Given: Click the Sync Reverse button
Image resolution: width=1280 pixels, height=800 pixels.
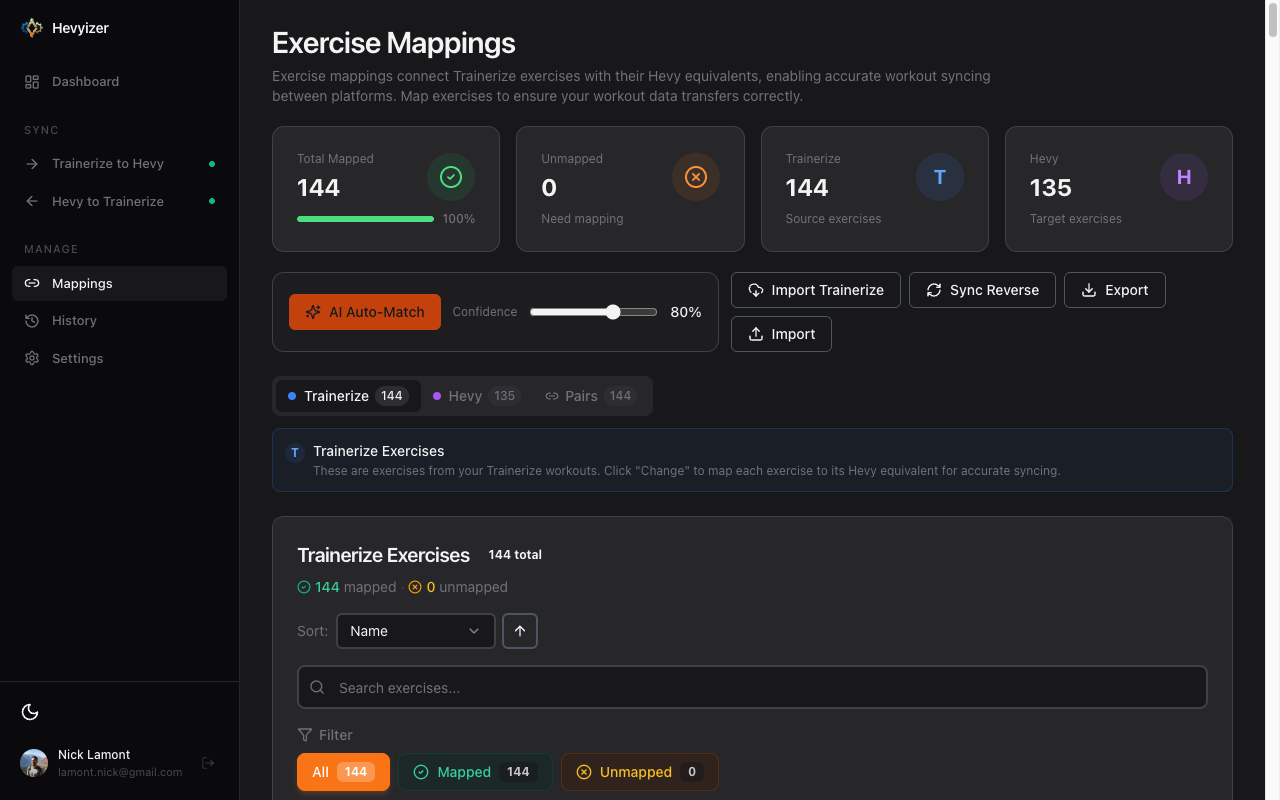Looking at the screenshot, I should pyautogui.click(x=982, y=290).
